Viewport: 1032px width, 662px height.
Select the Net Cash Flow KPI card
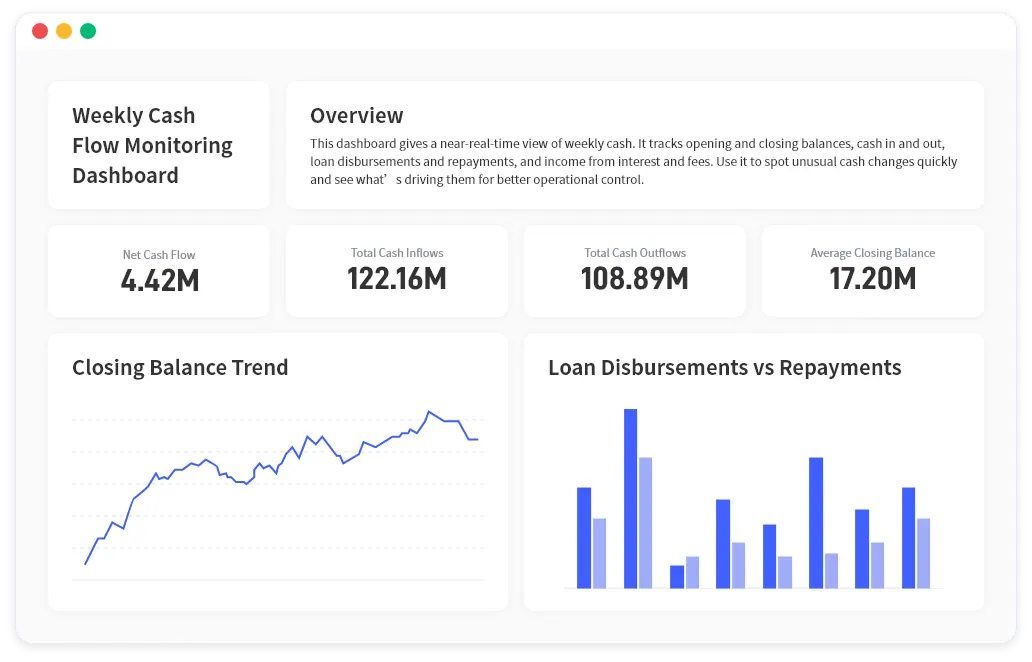[x=158, y=270]
